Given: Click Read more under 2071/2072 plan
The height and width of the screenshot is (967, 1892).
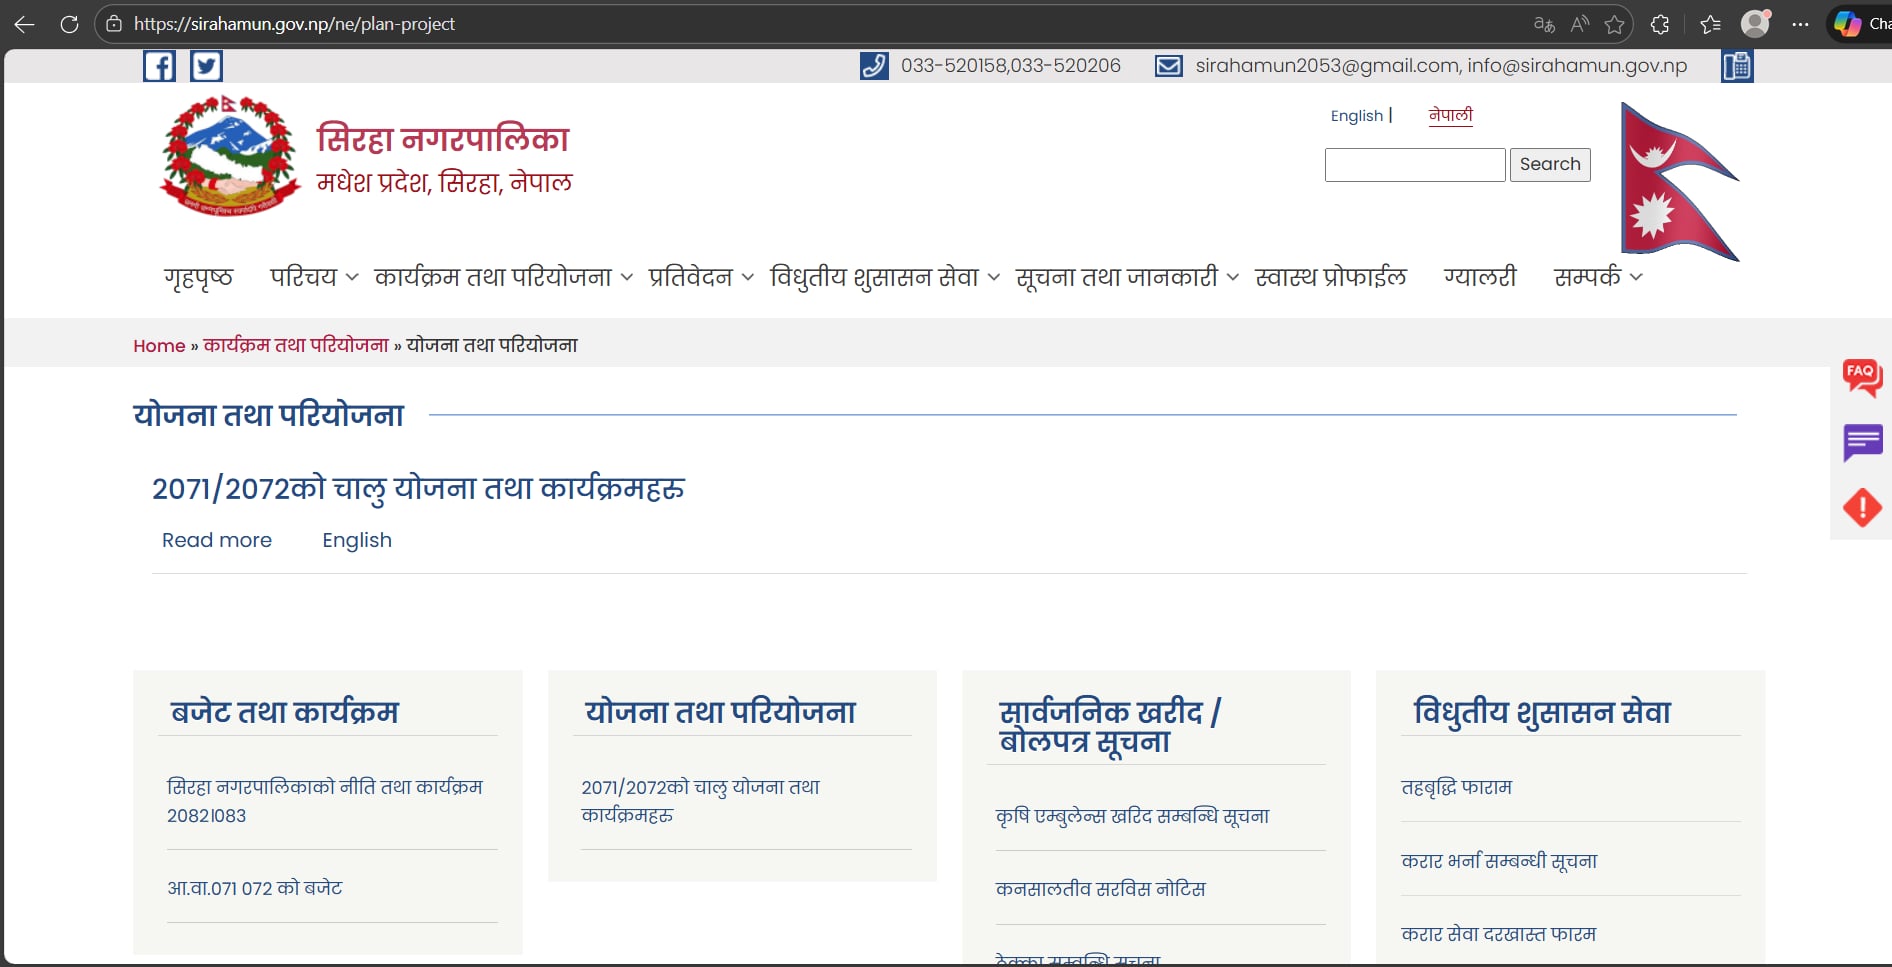Looking at the screenshot, I should [x=217, y=540].
